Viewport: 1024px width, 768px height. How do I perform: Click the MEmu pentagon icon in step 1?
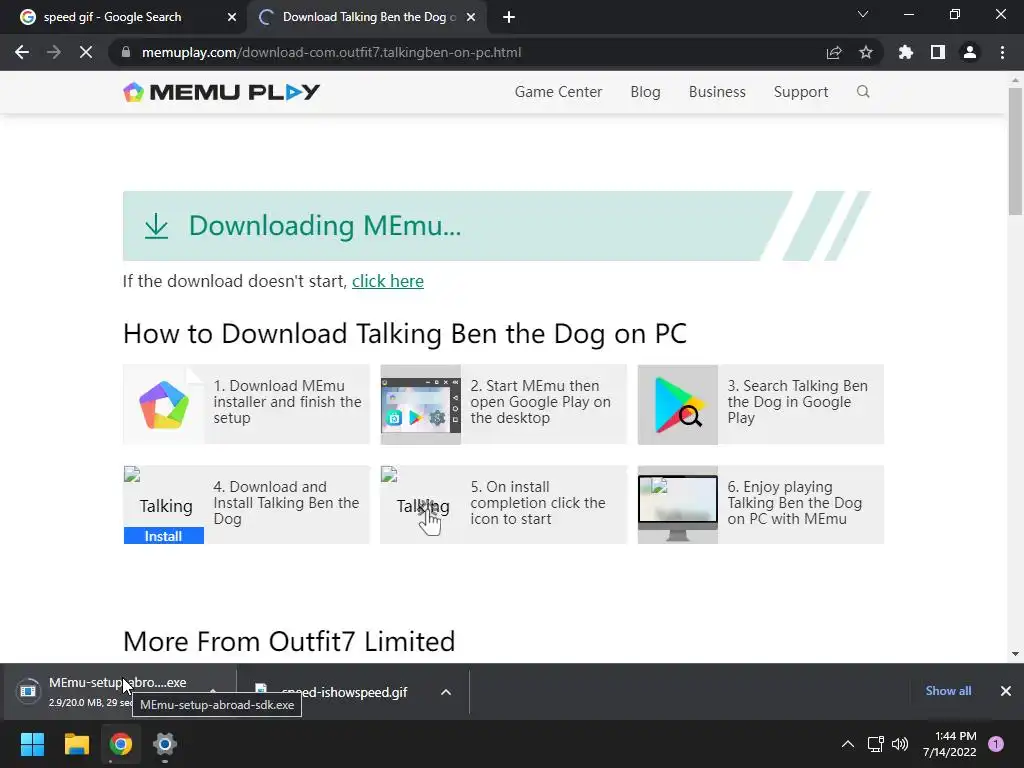[164, 405]
